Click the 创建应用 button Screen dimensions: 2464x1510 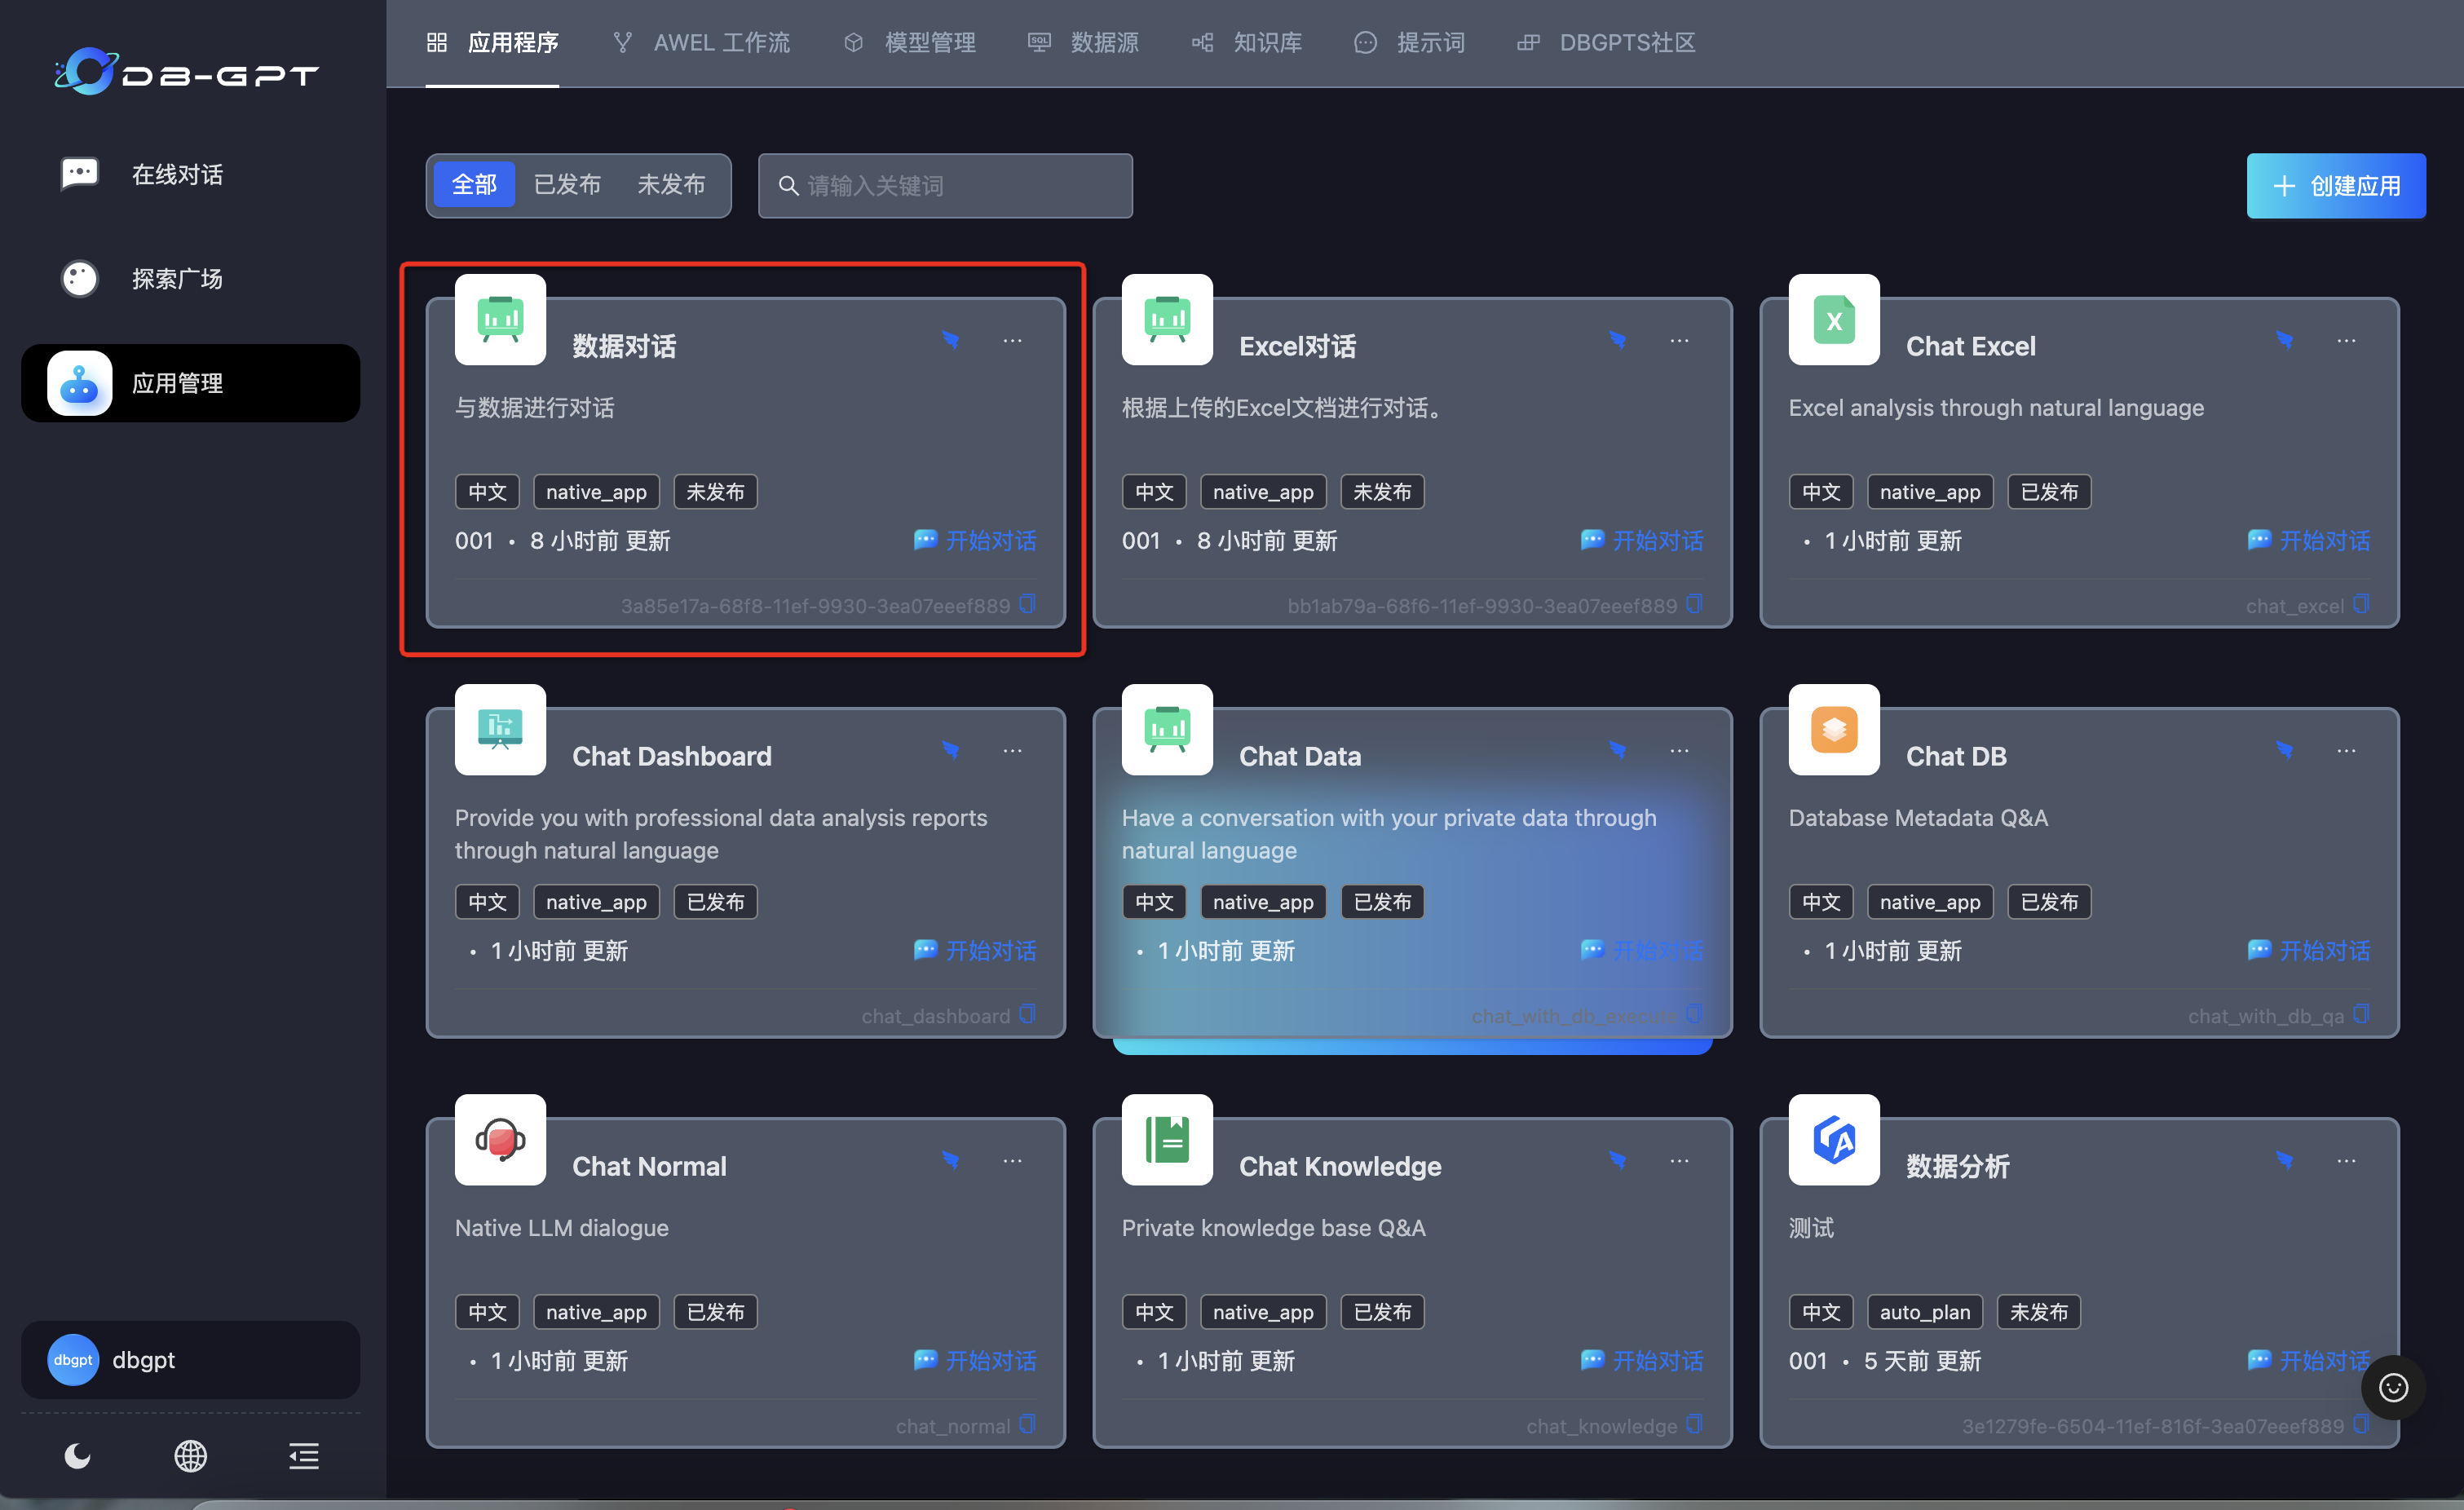tap(2335, 186)
